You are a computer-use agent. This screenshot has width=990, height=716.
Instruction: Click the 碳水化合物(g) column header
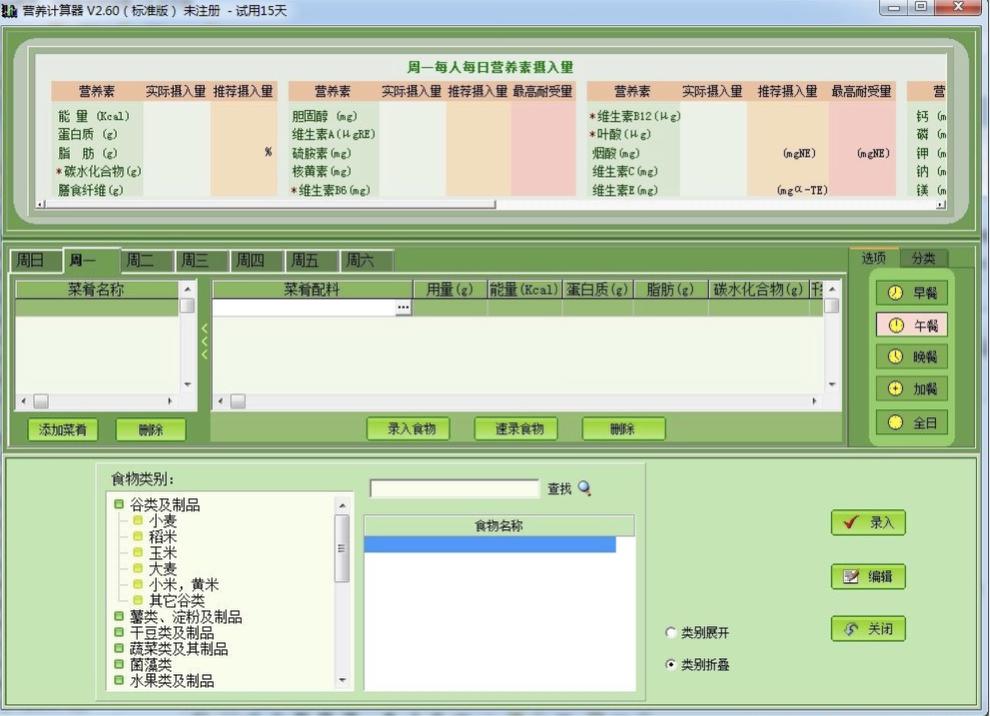(758, 289)
